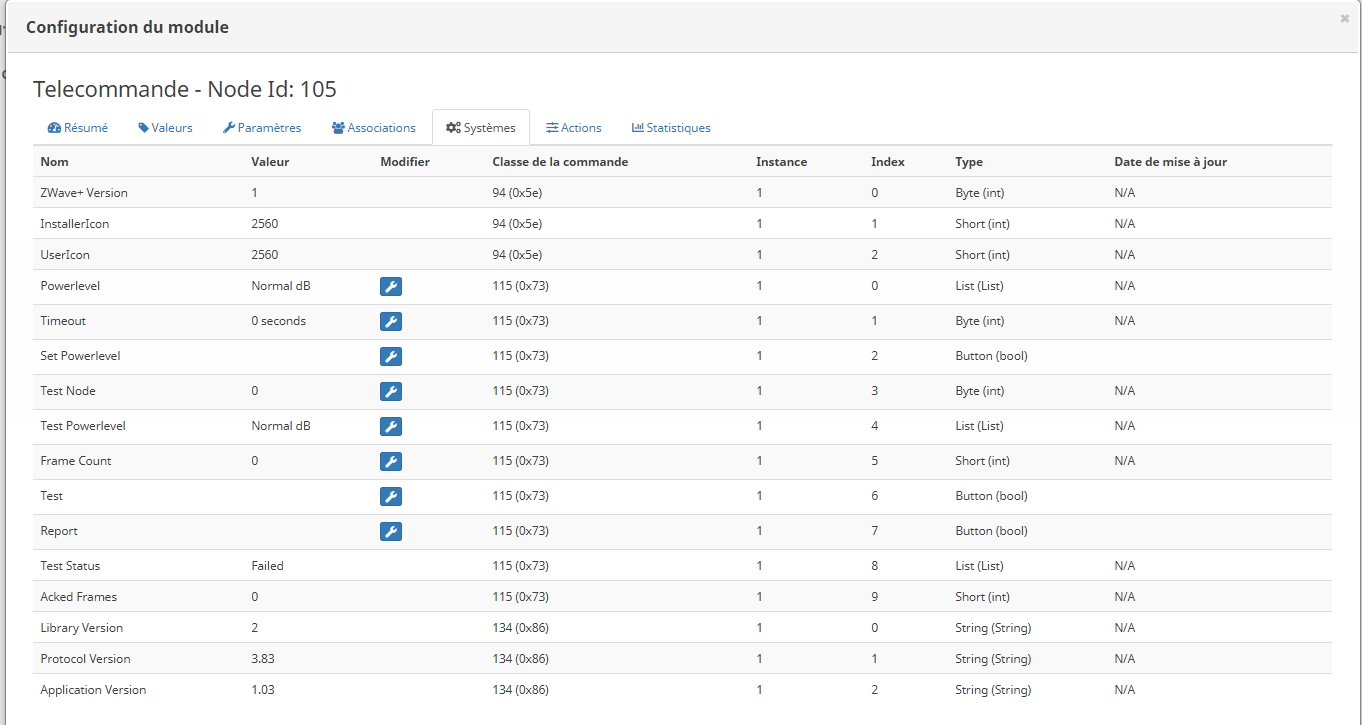This screenshot has width=1362, height=725.
Task: Switch to the Valeurs tab
Action: (x=165, y=128)
